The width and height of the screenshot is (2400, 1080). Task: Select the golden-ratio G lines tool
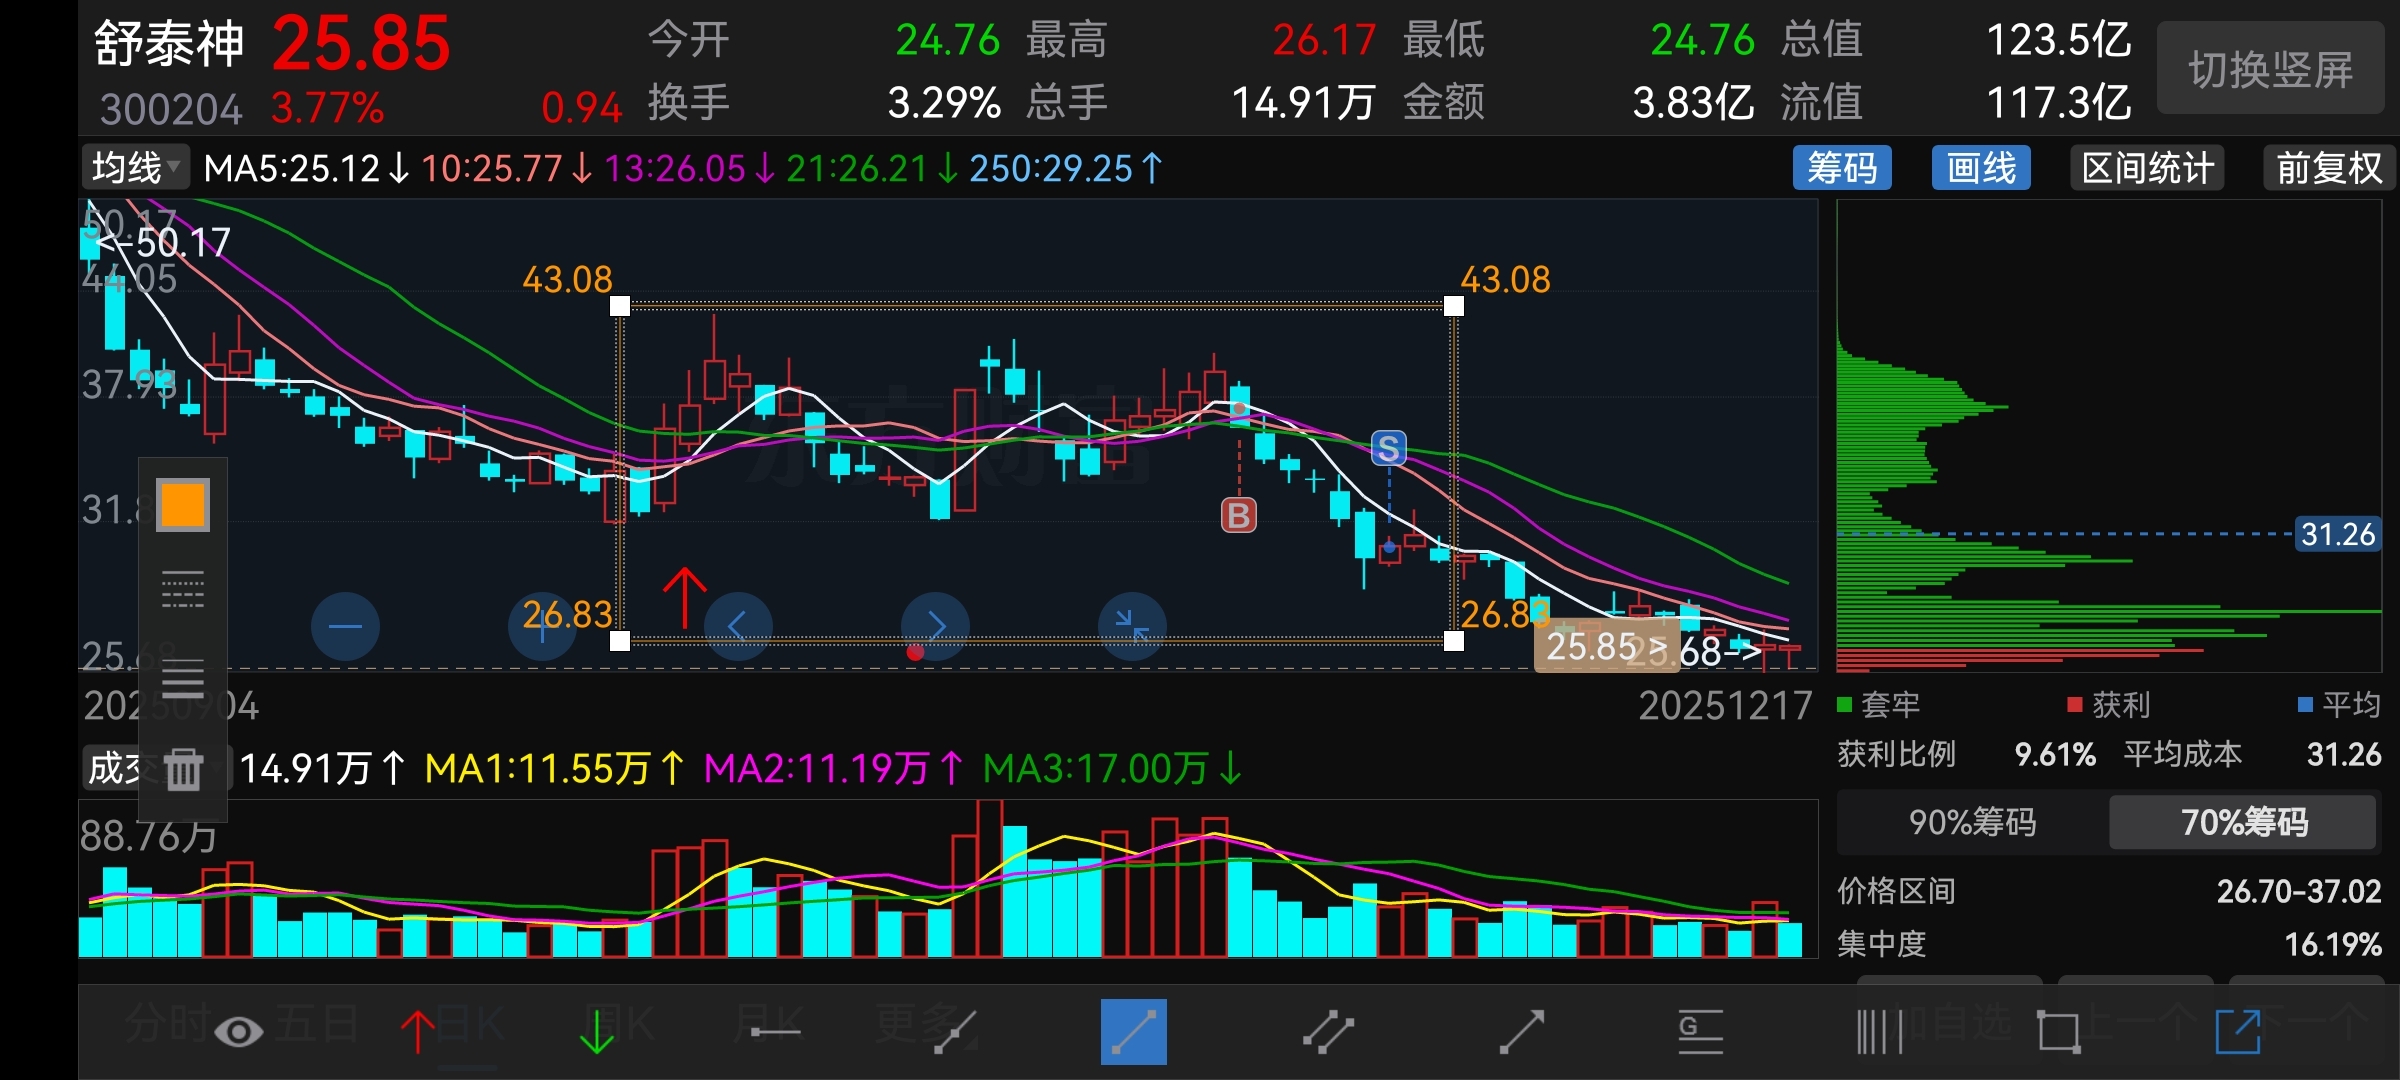(x=1699, y=1031)
